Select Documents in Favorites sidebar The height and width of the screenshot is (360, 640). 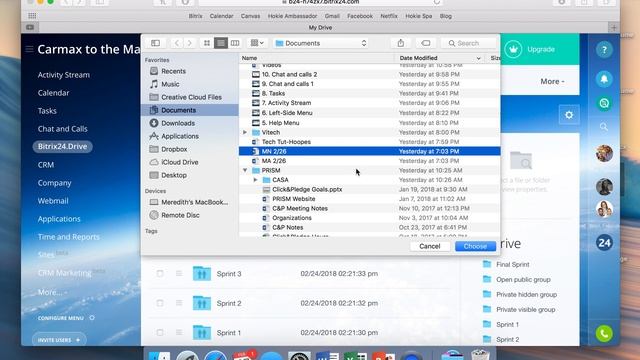coord(189,110)
